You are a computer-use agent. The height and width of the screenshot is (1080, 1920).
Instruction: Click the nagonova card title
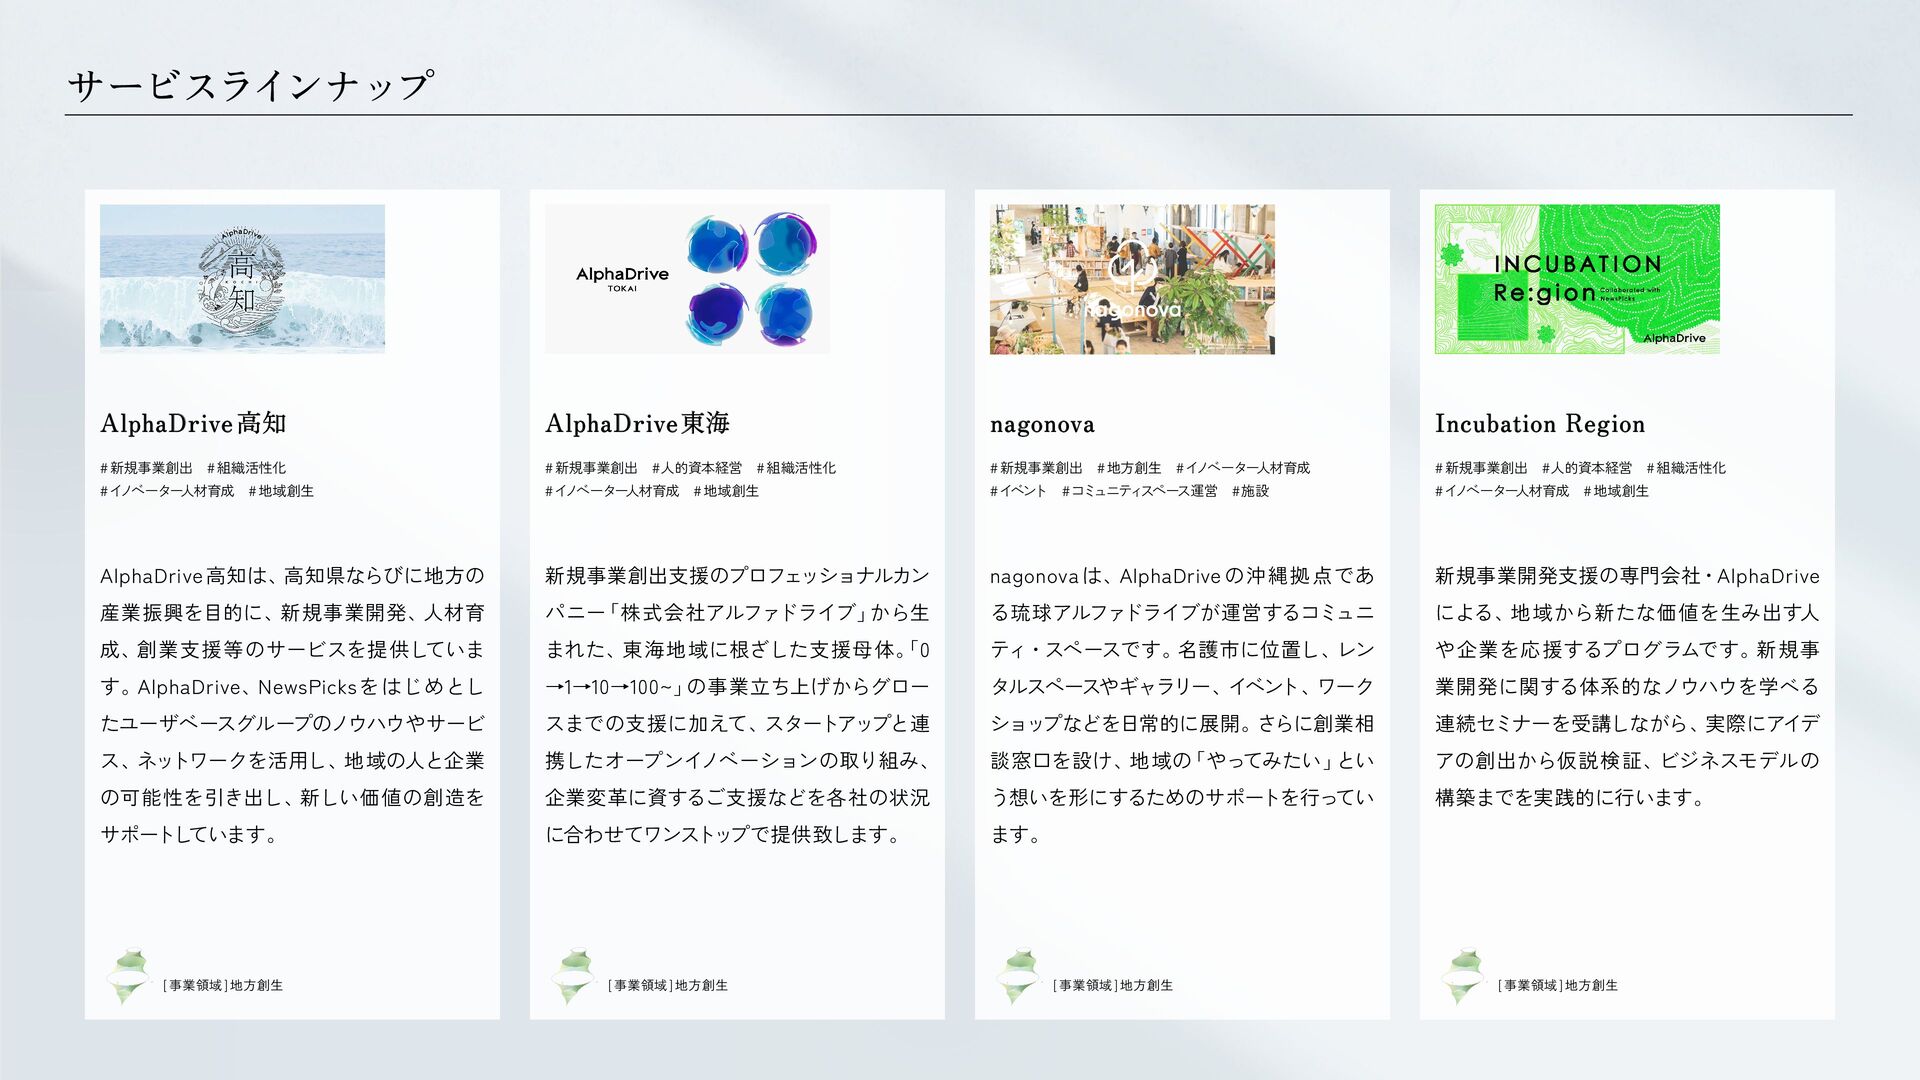[x=1042, y=425]
